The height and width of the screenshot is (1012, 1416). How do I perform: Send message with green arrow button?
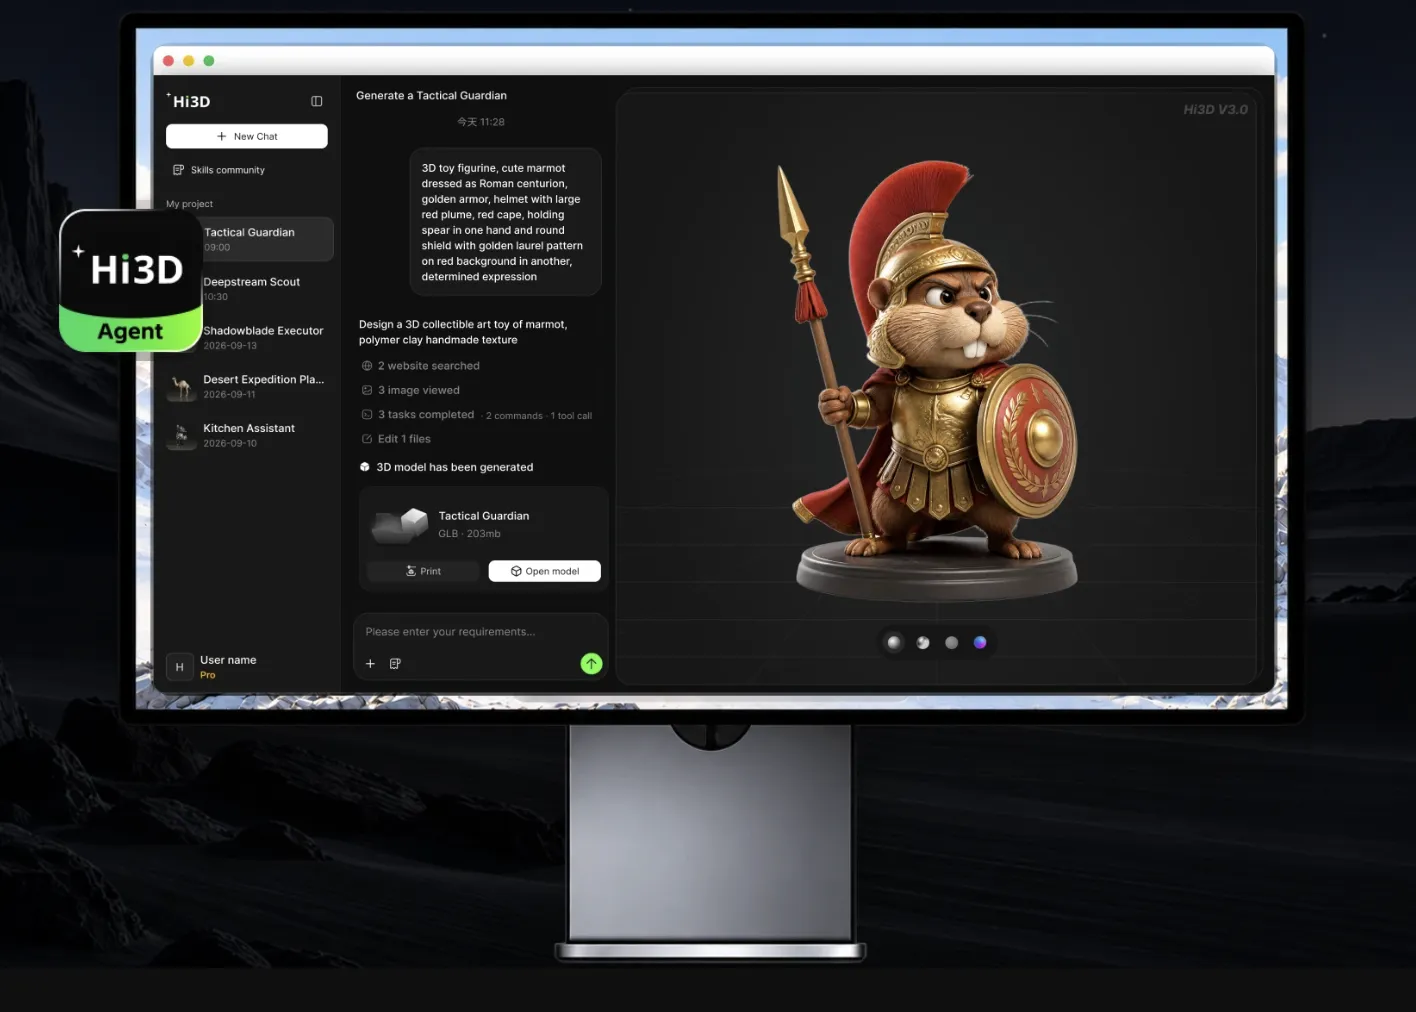592,664
